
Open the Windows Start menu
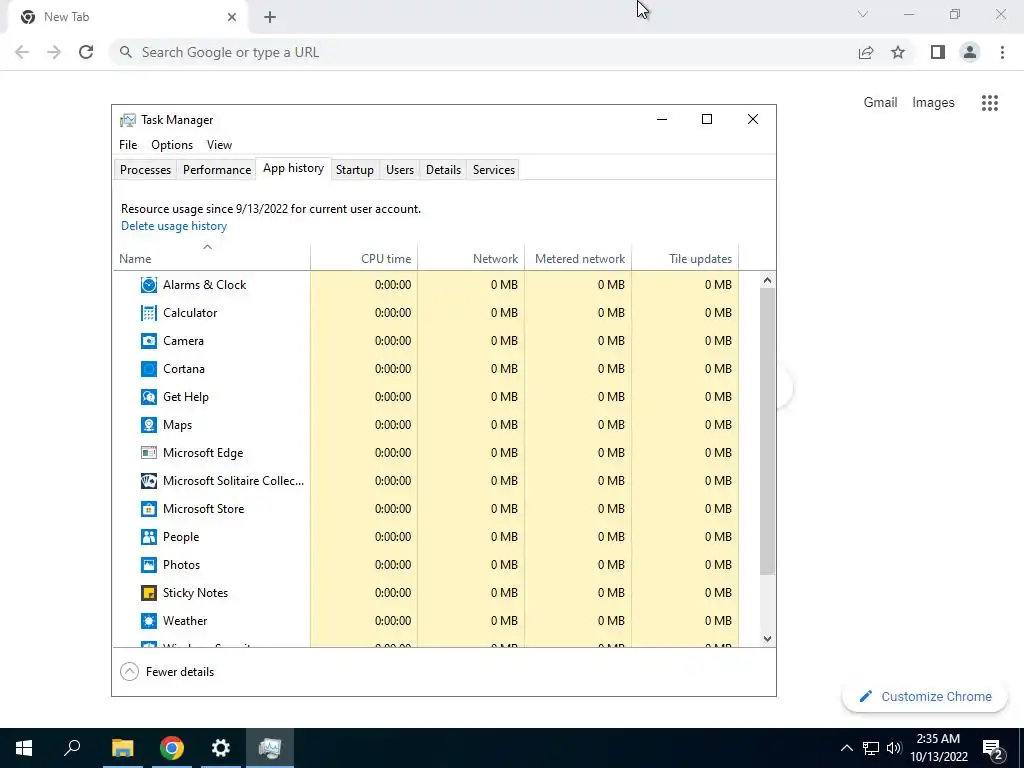[24, 748]
